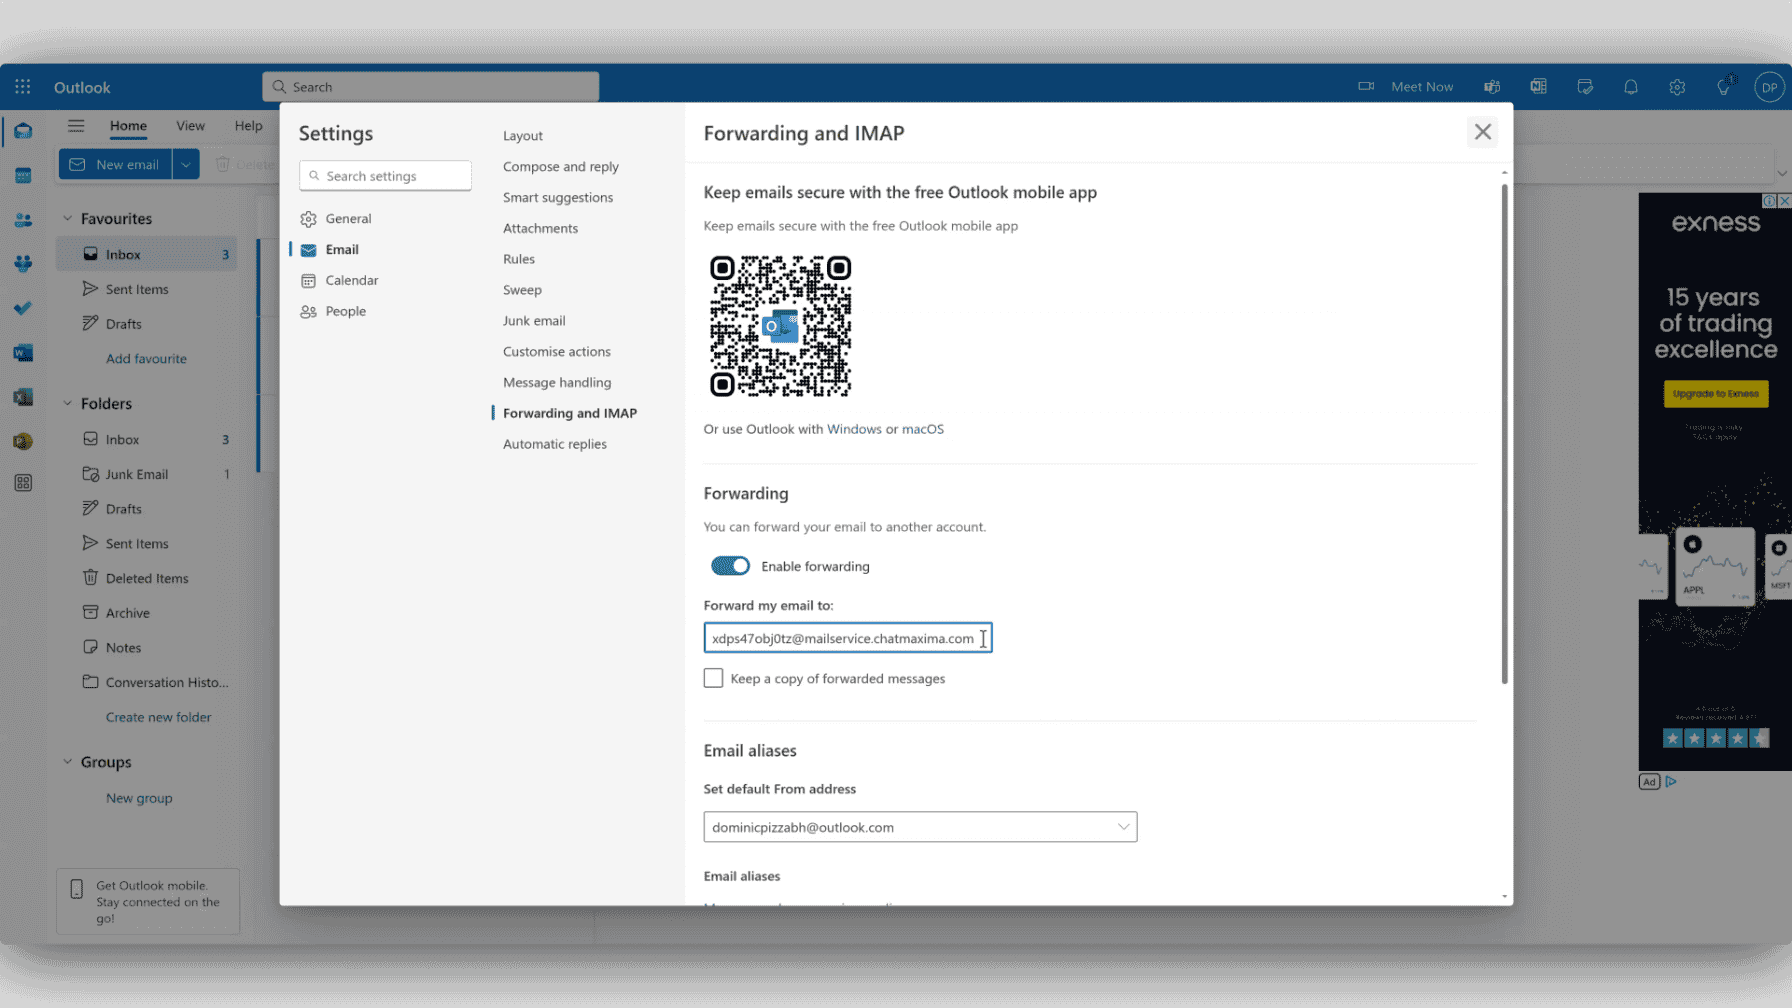The width and height of the screenshot is (1792, 1008).
Task: Click the settings panel vertical scrollbar
Action: coord(1504,434)
